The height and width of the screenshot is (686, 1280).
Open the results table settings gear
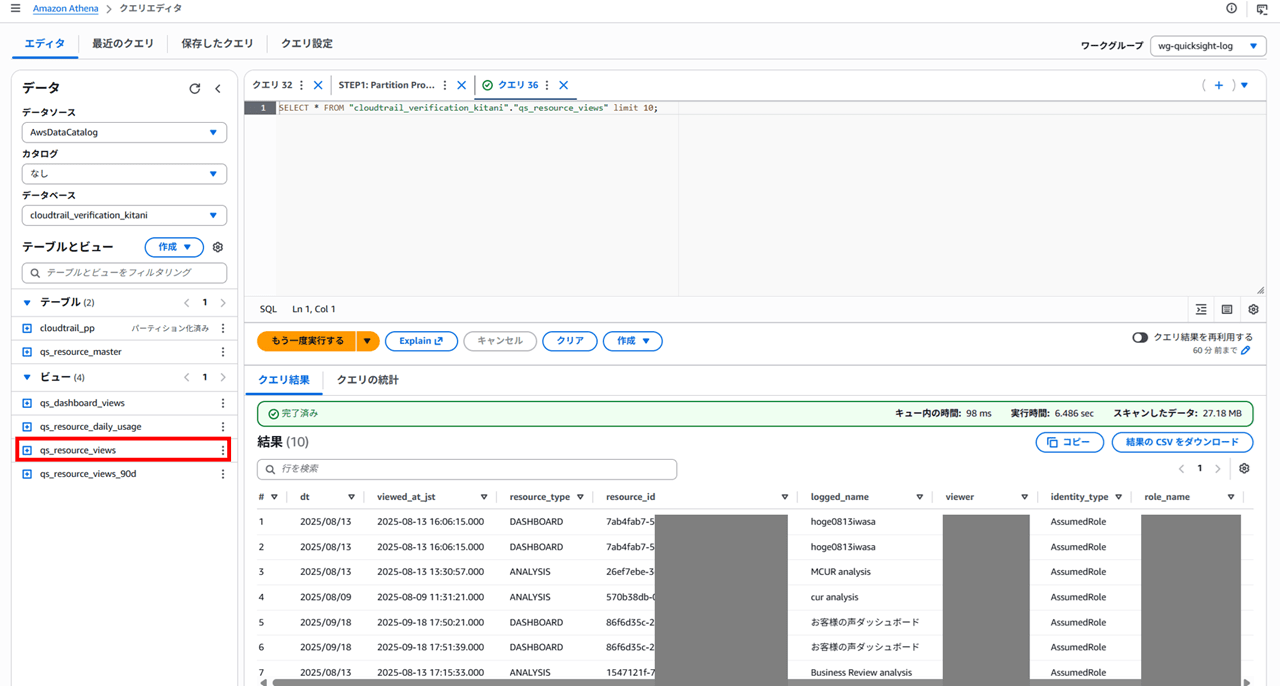tap(1244, 468)
